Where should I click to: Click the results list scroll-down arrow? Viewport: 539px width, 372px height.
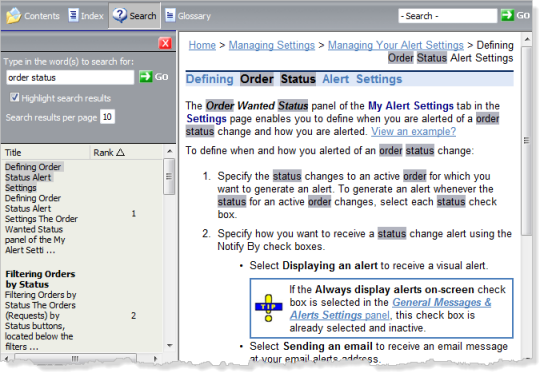pyautogui.click(x=169, y=345)
